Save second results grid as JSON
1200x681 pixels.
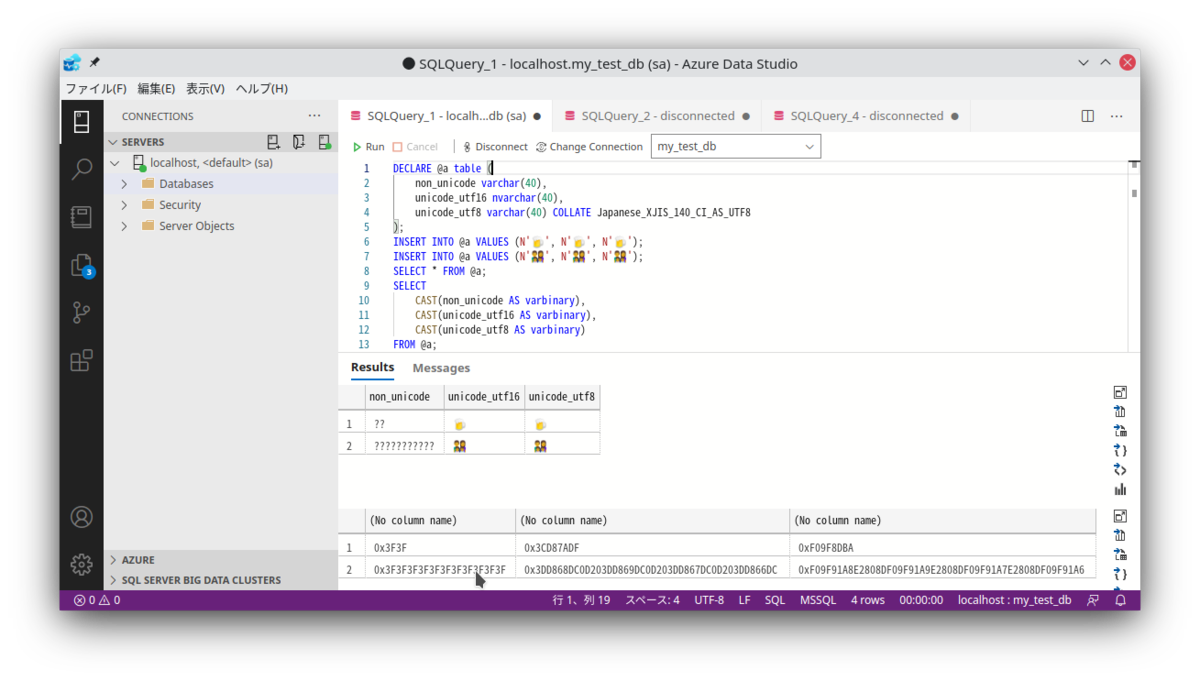[x=1120, y=575]
